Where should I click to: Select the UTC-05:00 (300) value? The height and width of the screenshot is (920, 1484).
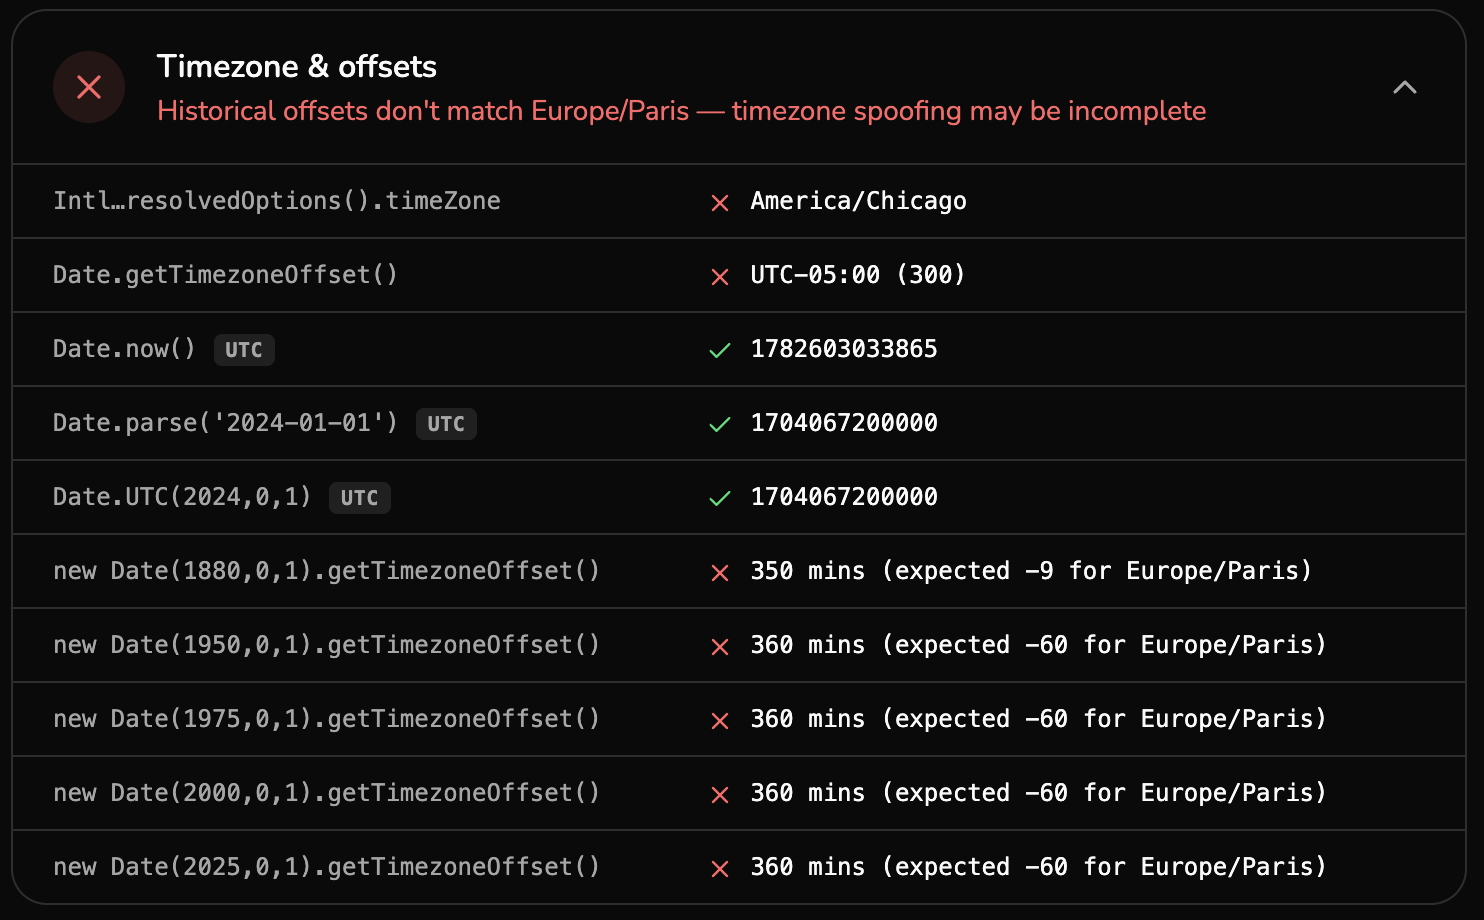(858, 275)
